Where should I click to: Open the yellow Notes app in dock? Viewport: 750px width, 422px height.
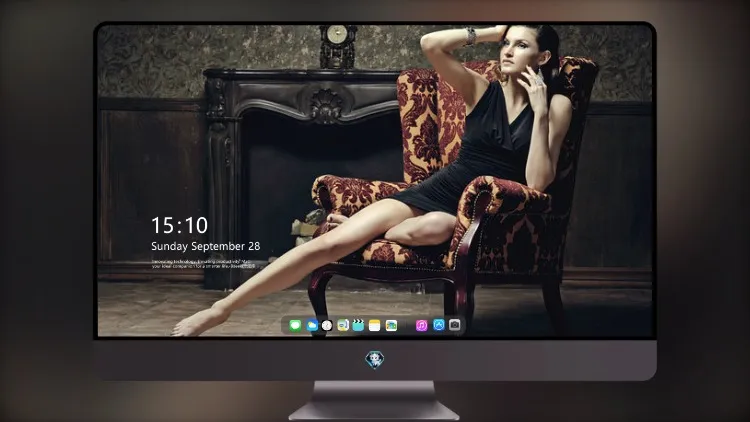(x=375, y=325)
